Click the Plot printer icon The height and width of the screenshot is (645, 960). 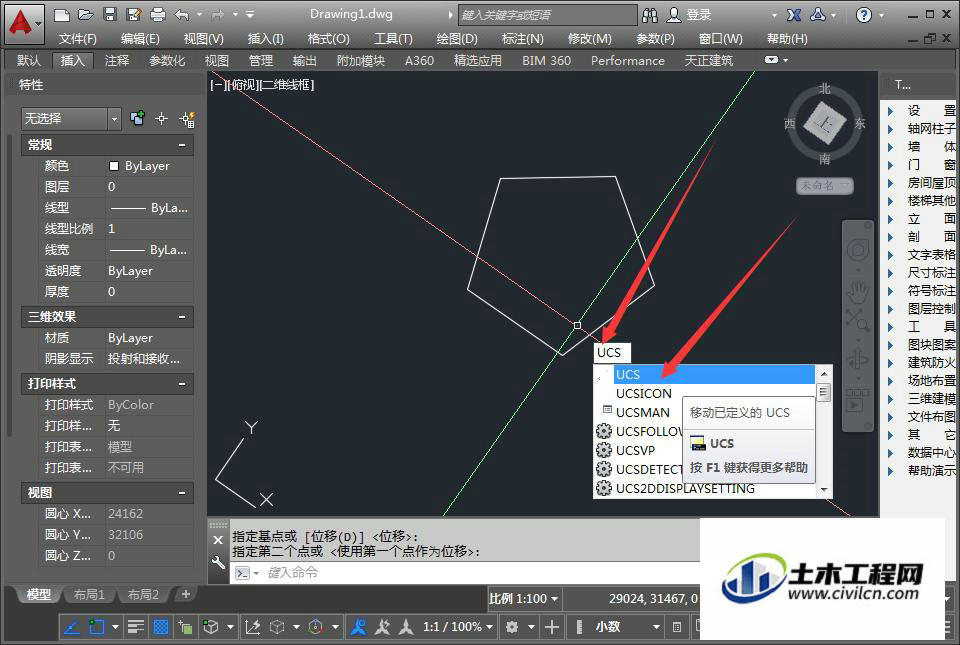[x=158, y=14]
